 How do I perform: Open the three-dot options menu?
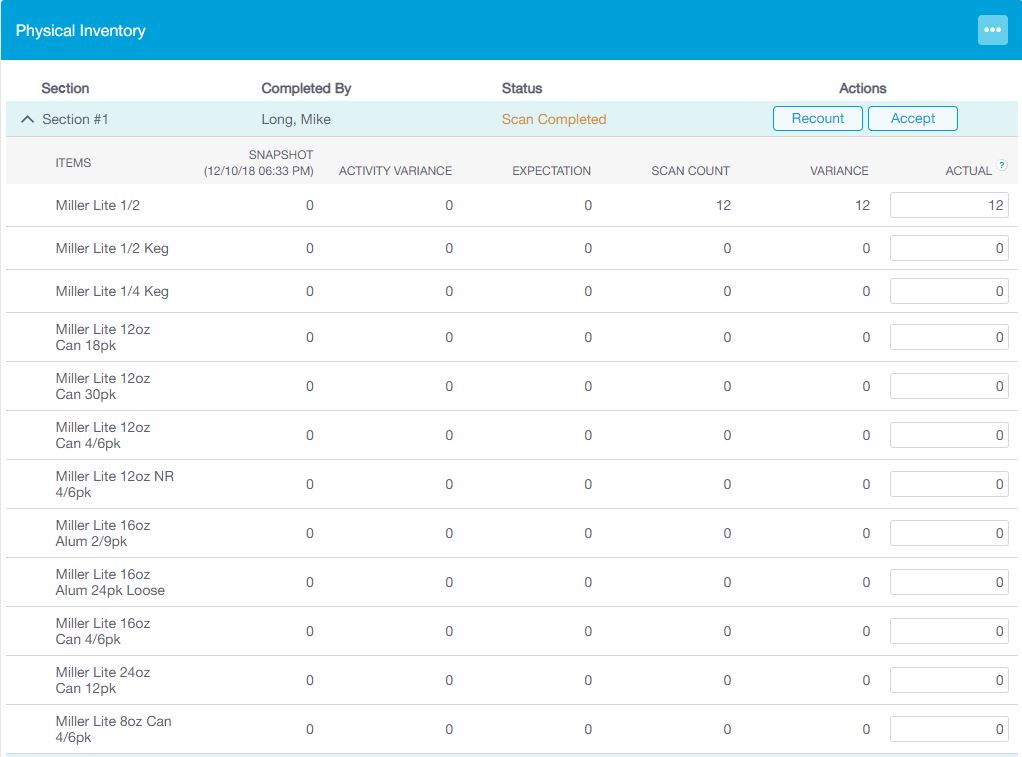(992, 30)
